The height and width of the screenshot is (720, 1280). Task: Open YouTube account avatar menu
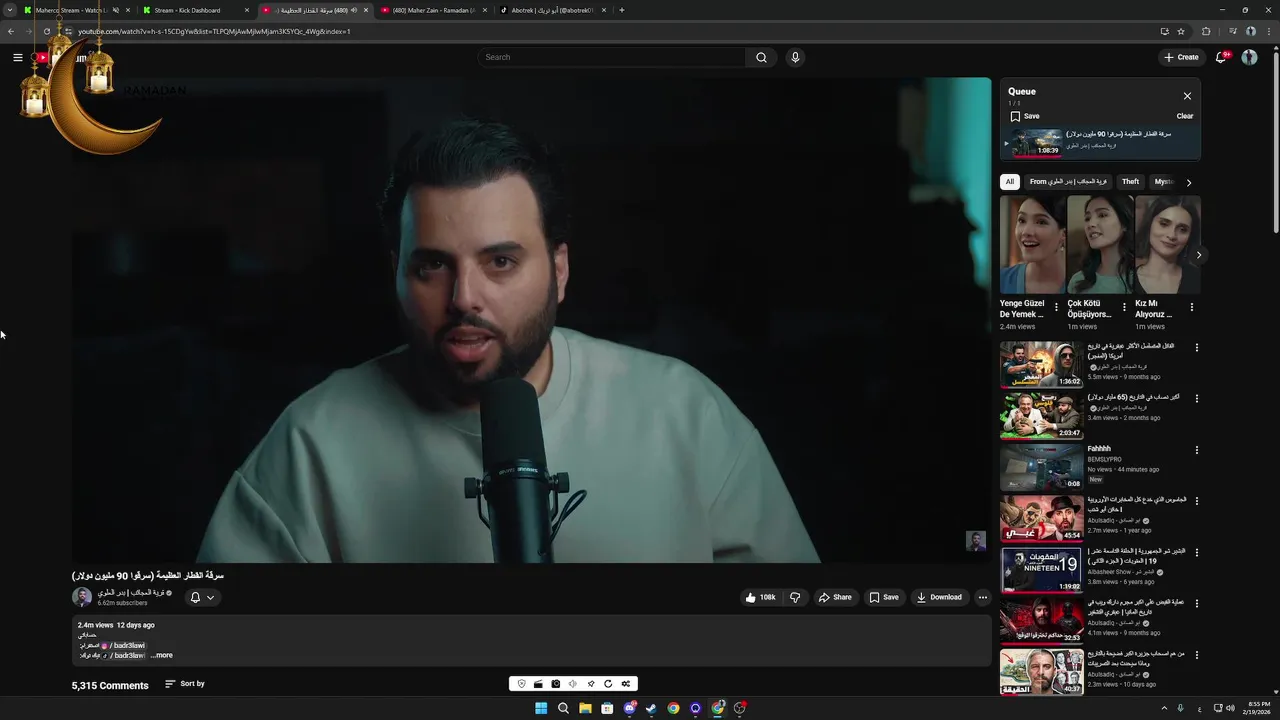click(1249, 57)
